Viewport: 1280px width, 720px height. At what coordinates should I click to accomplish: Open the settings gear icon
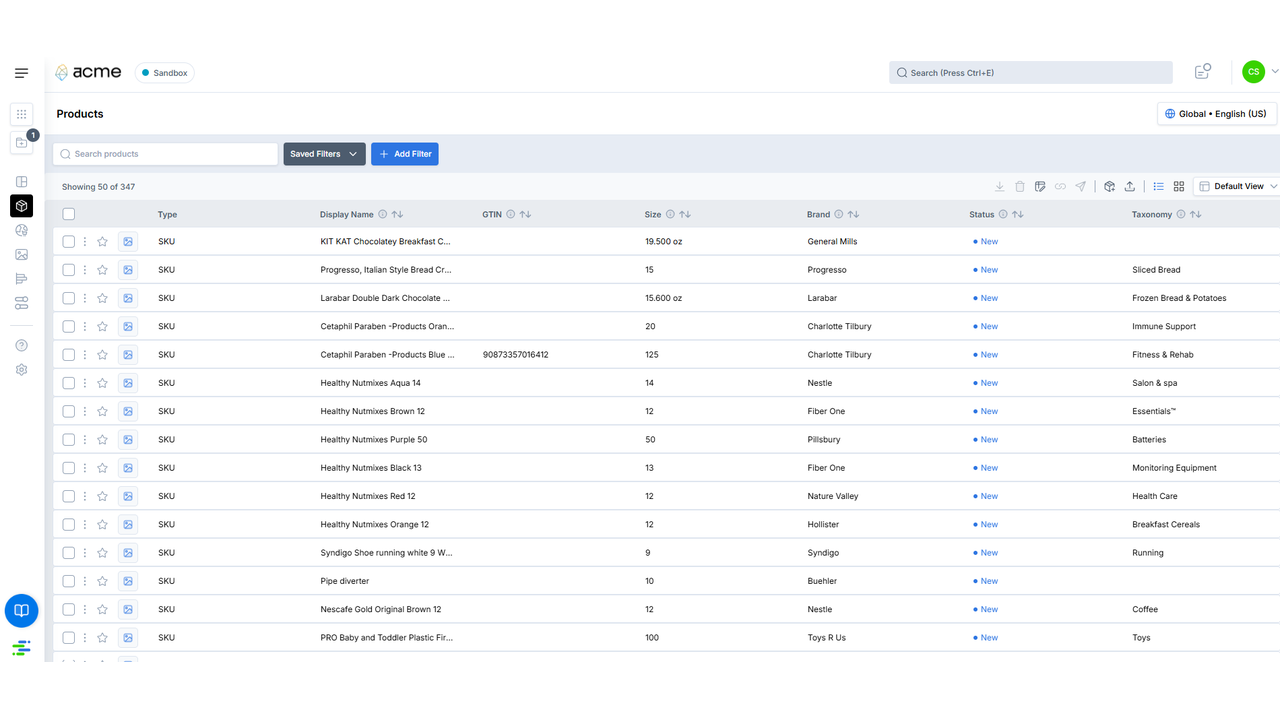point(21,370)
